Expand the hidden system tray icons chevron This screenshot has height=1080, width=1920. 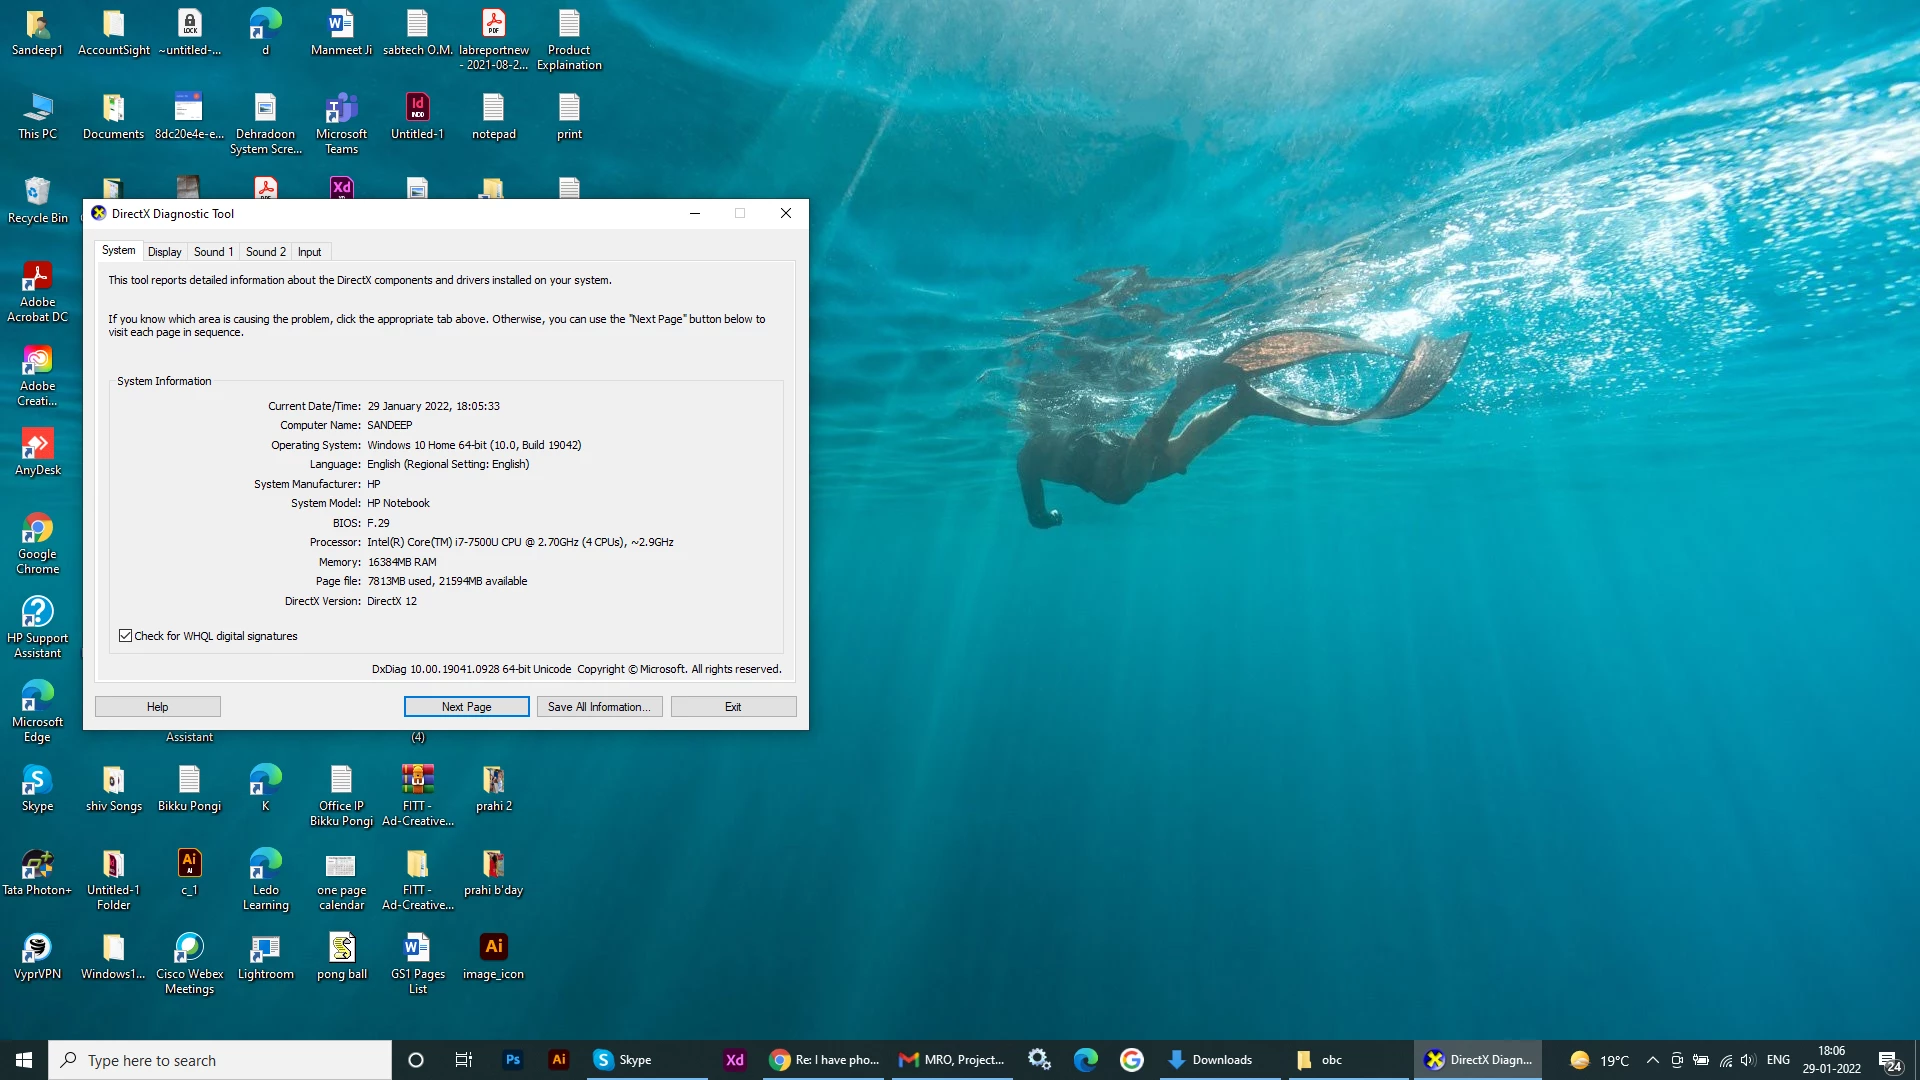click(1652, 1060)
